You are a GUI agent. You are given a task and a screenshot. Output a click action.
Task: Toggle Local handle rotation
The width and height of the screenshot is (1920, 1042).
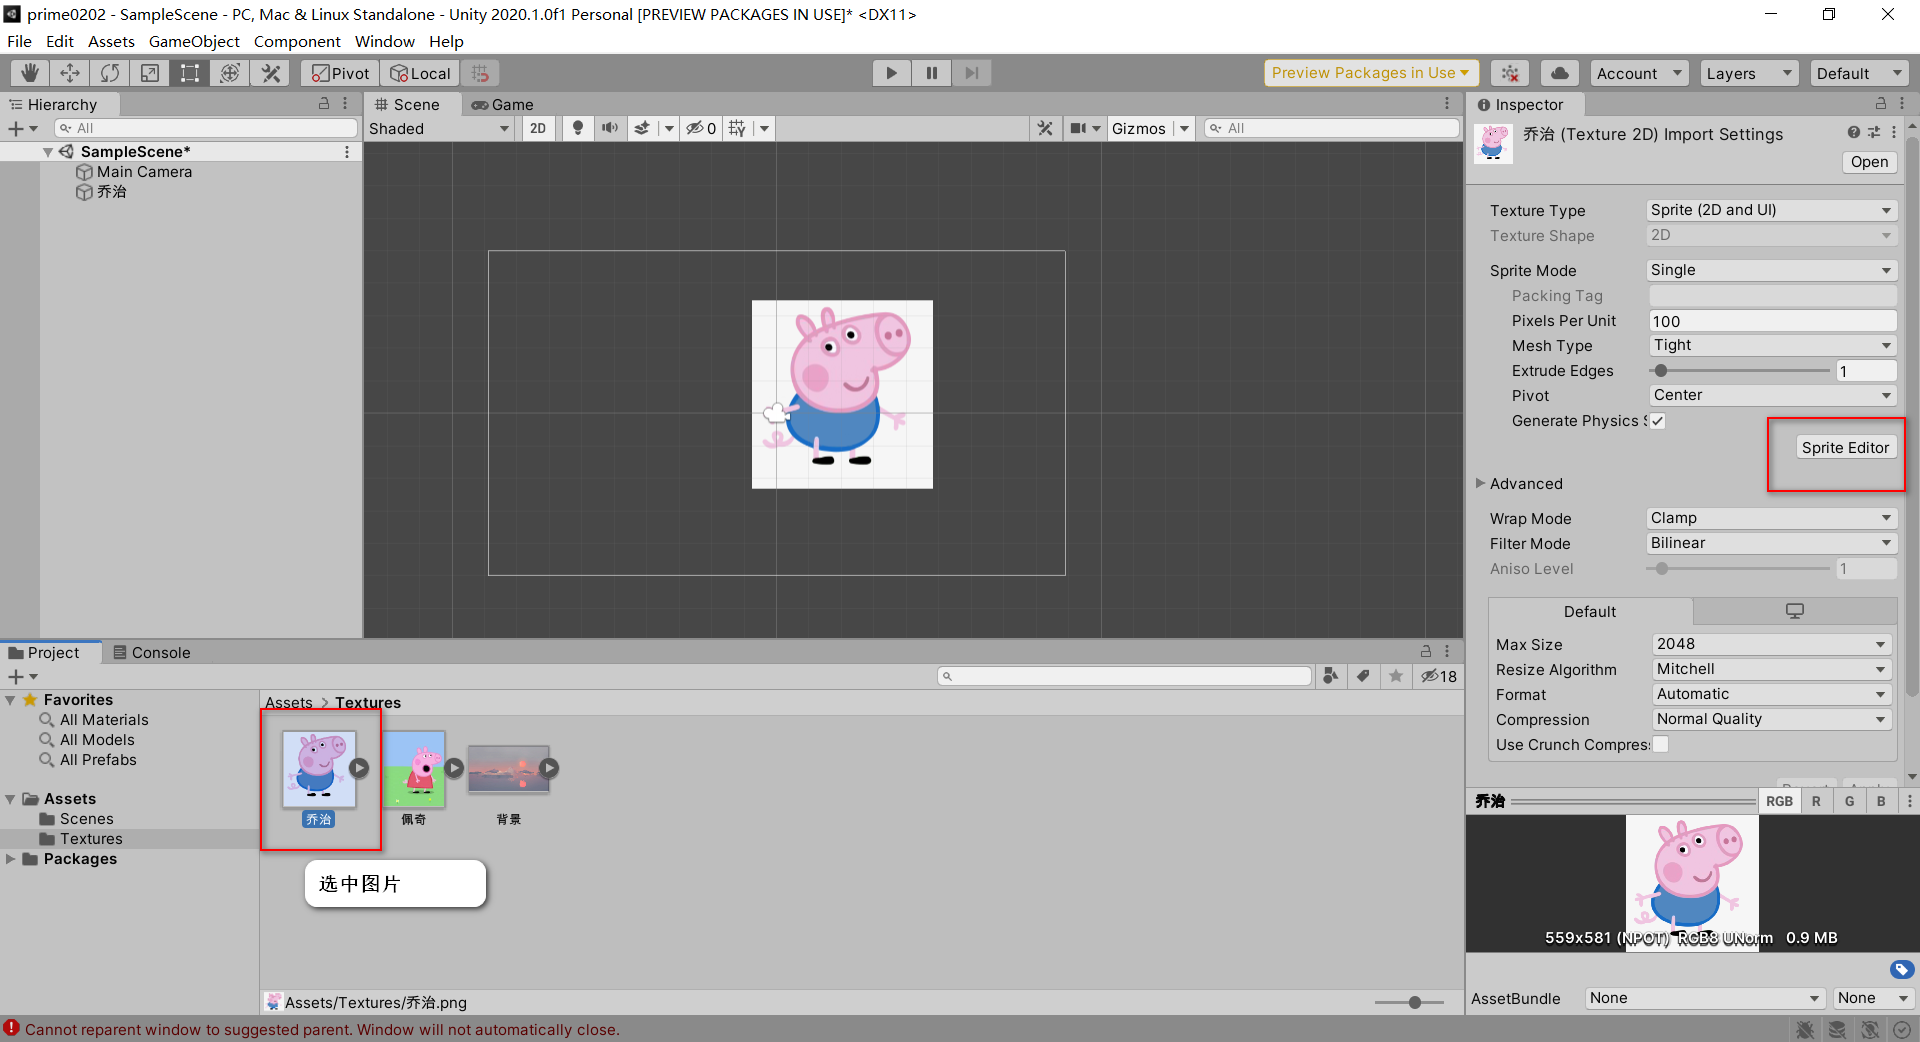coord(420,73)
